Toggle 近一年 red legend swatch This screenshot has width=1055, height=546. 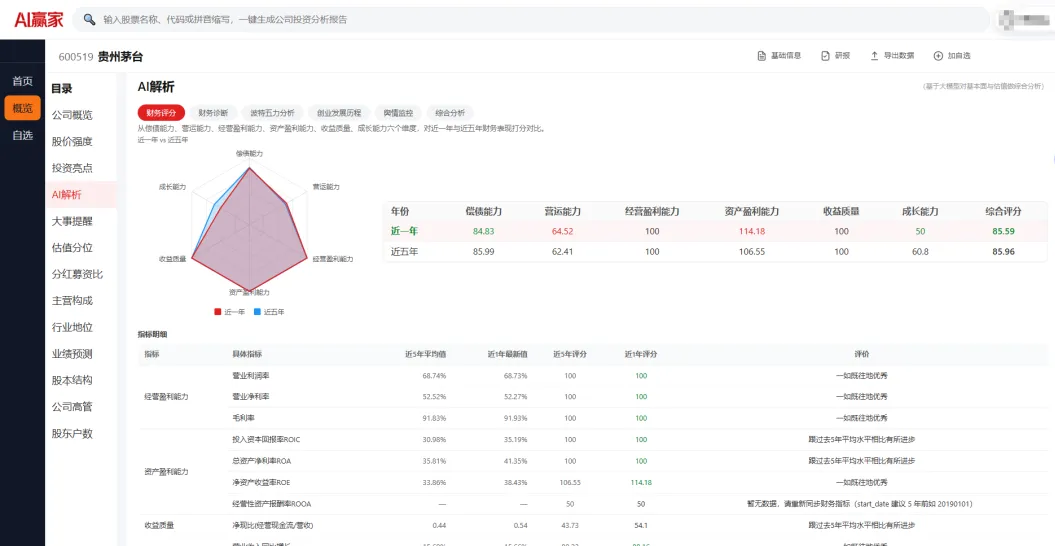coord(217,312)
